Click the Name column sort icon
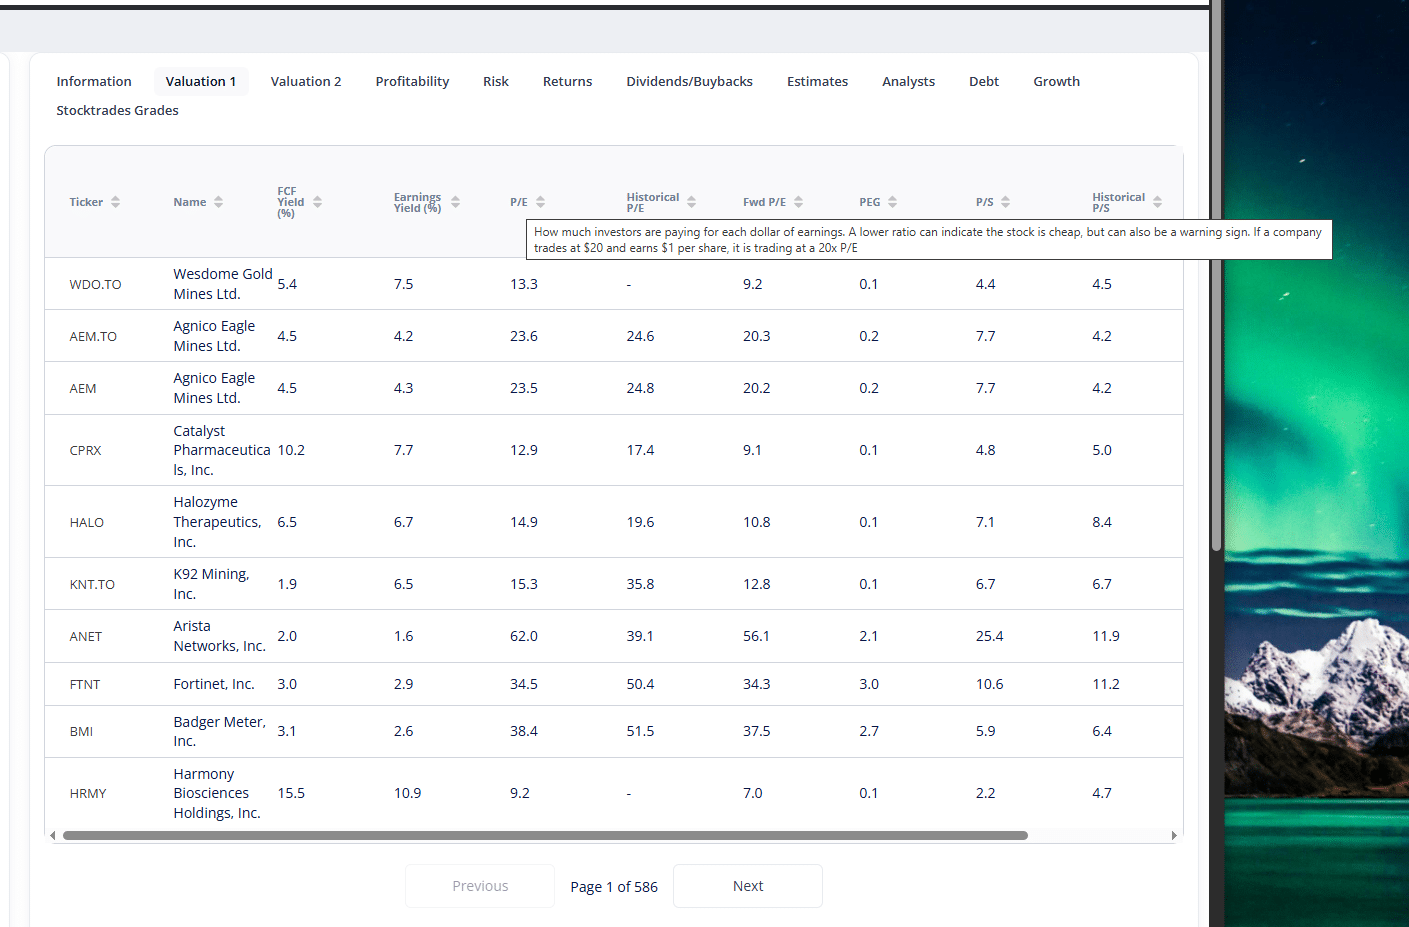 (x=218, y=202)
